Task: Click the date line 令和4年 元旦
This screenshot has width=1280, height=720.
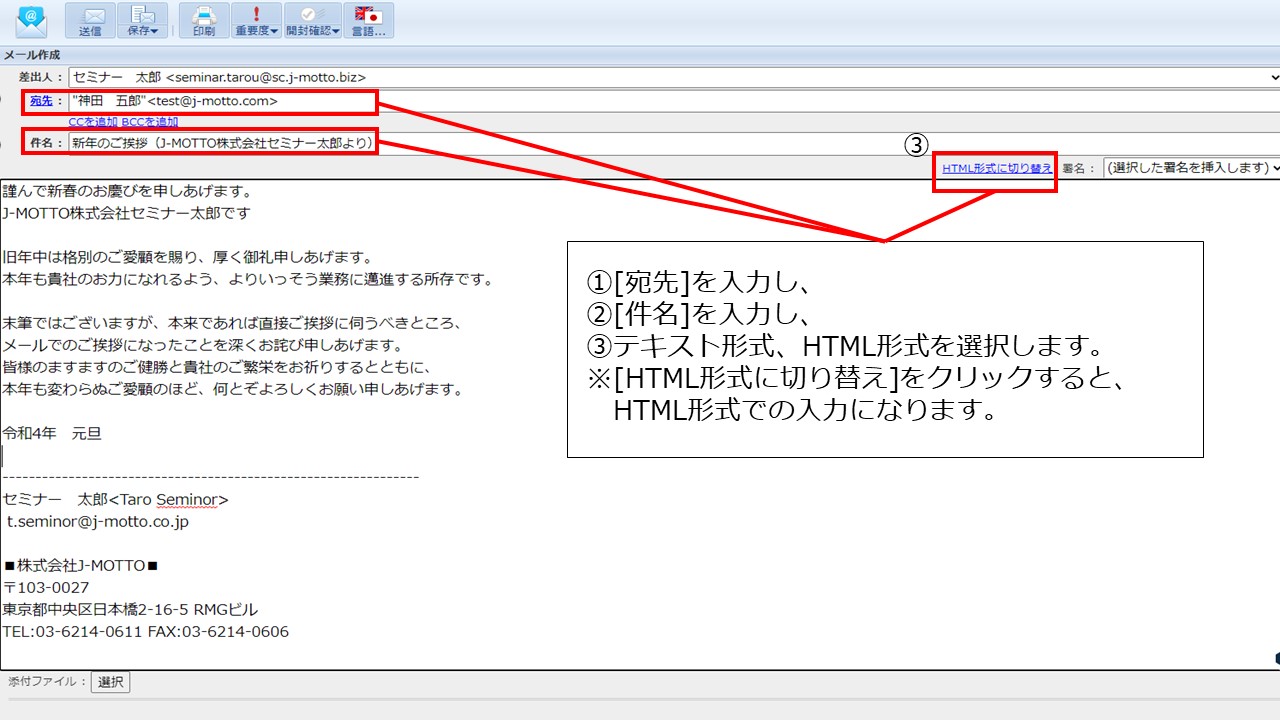Action: (x=52, y=433)
